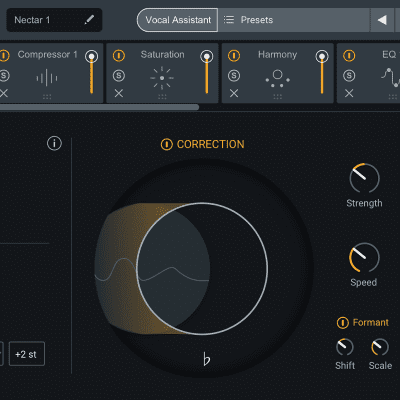This screenshot has height=400, width=400.
Task: Click the module chain horizontal scrollbar
Action: point(99,107)
